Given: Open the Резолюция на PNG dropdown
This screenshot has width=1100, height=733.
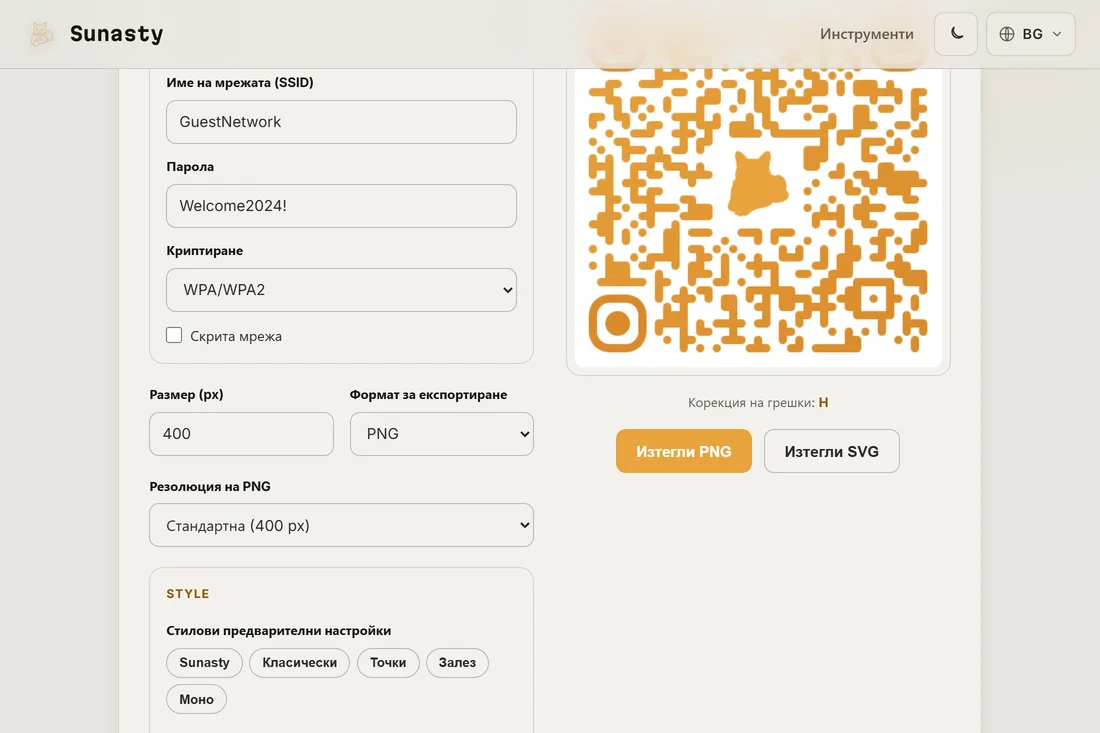Looking at the screenshot, I should [x=341, y=525].
